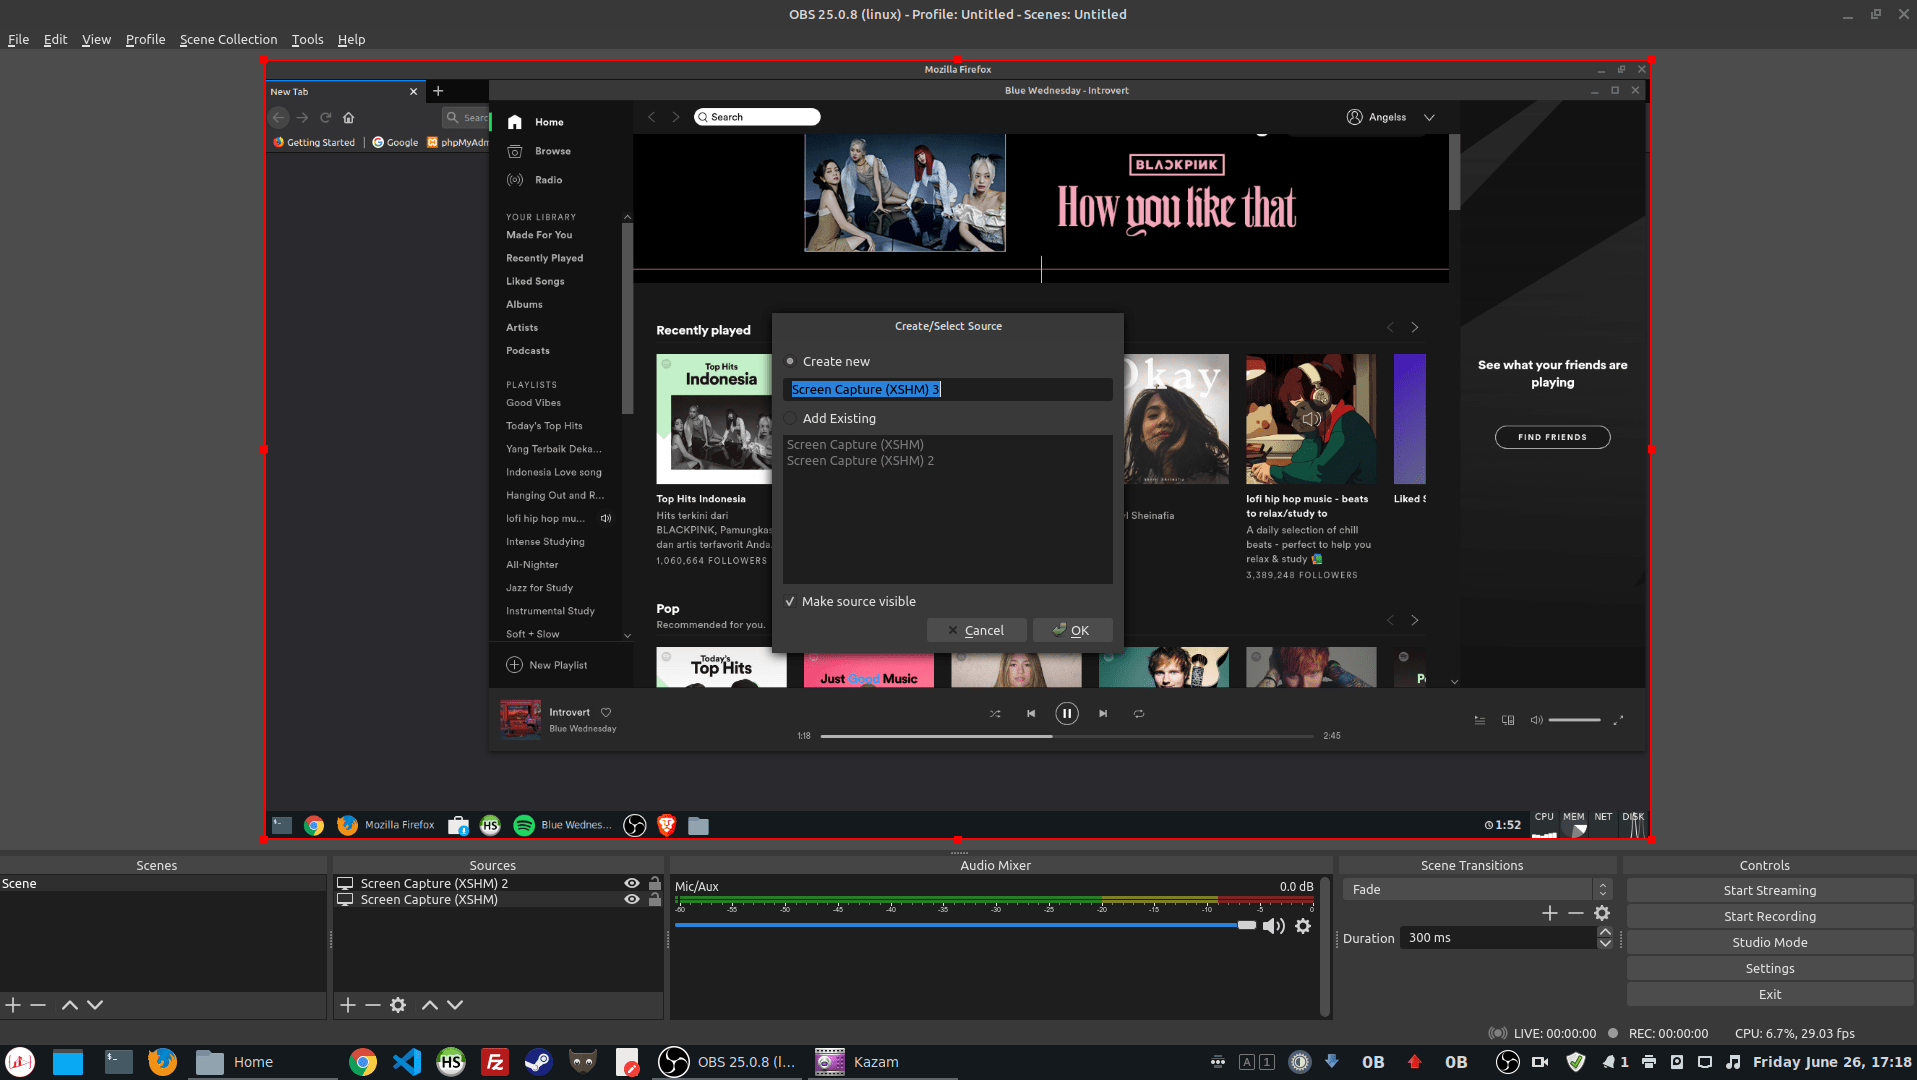The width and height of the screenshot is (1917, 1080).
Task: Add a new source with the plus icon
Action: coord(348,1005)
